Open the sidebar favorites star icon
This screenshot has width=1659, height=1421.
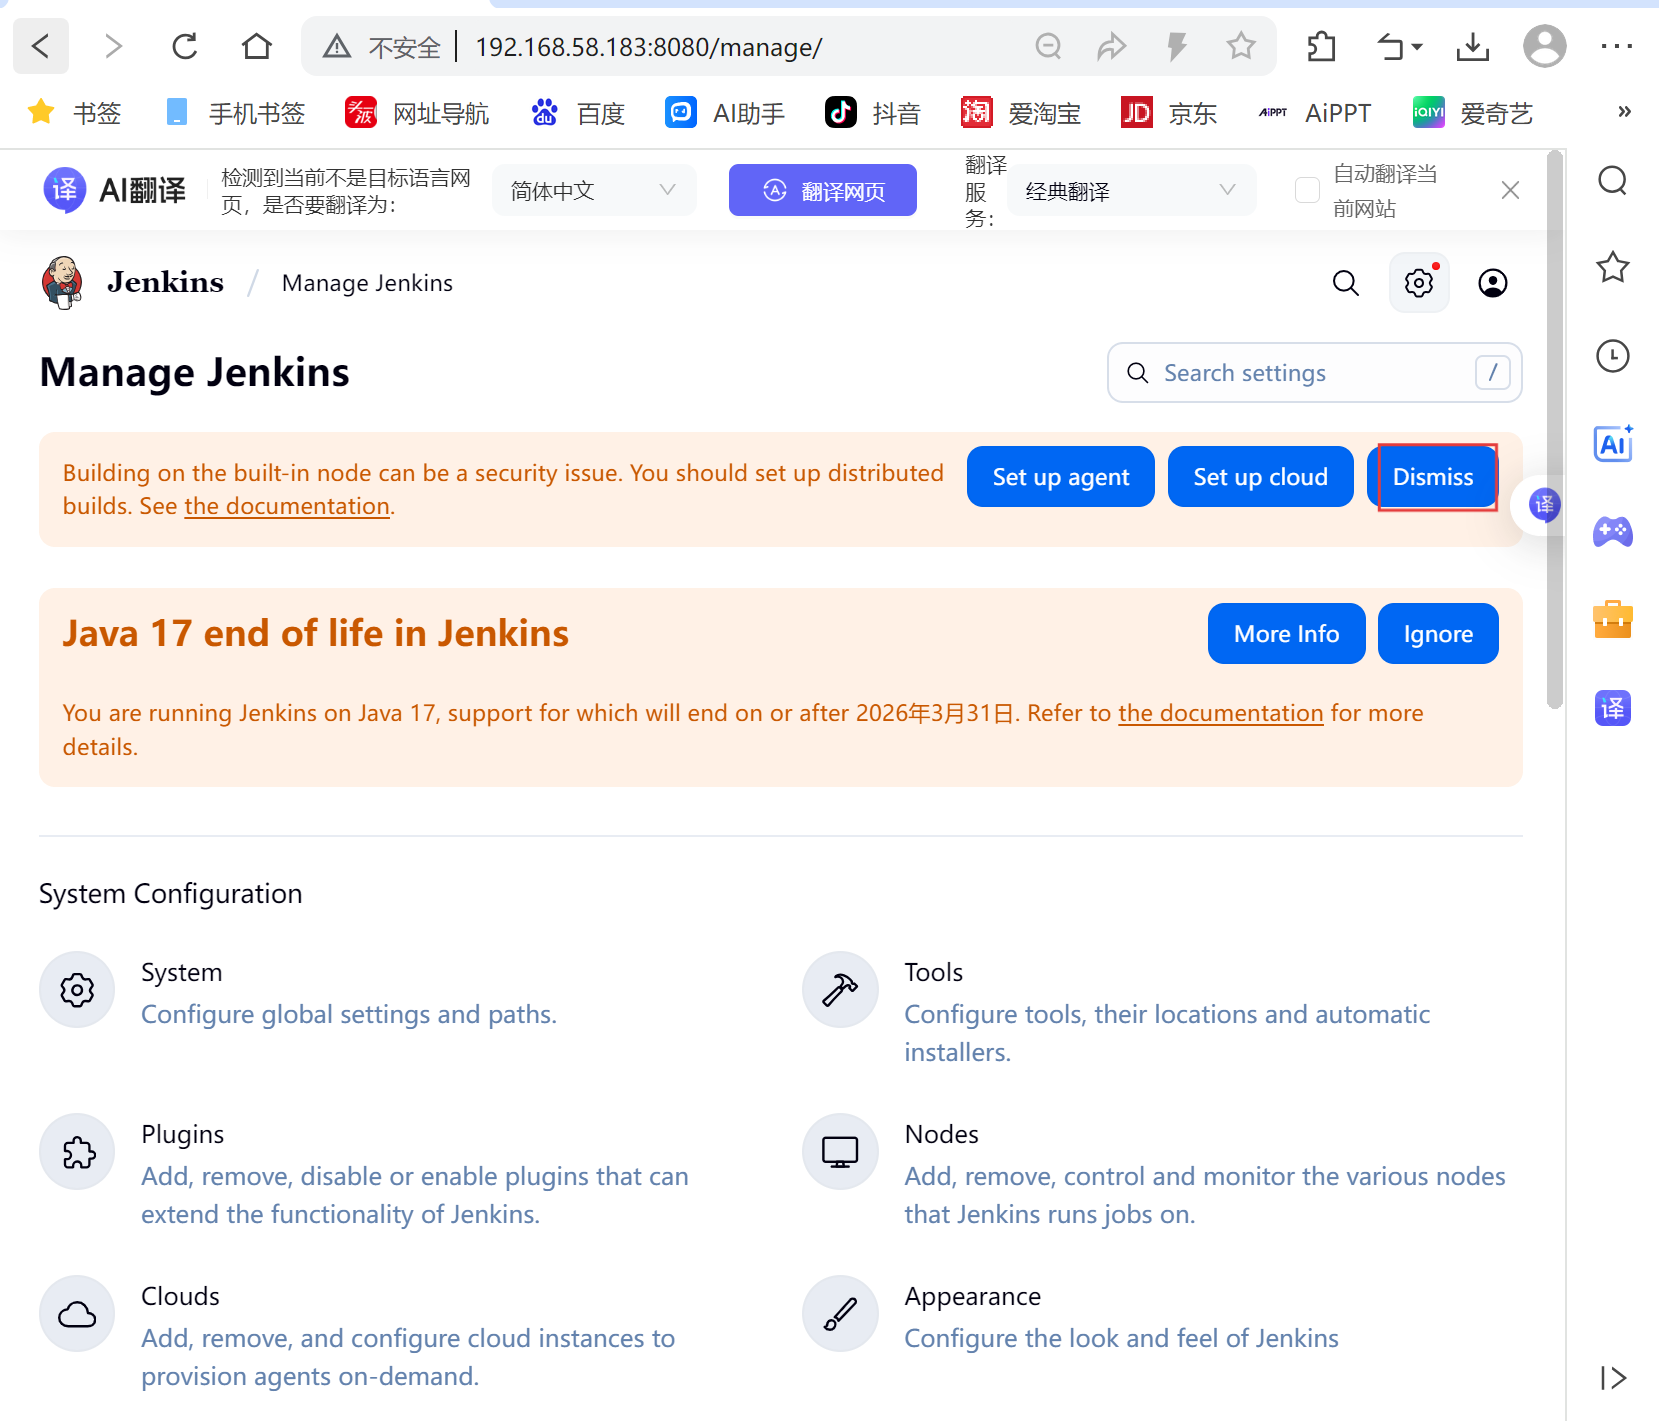[x=1613, y=267]
